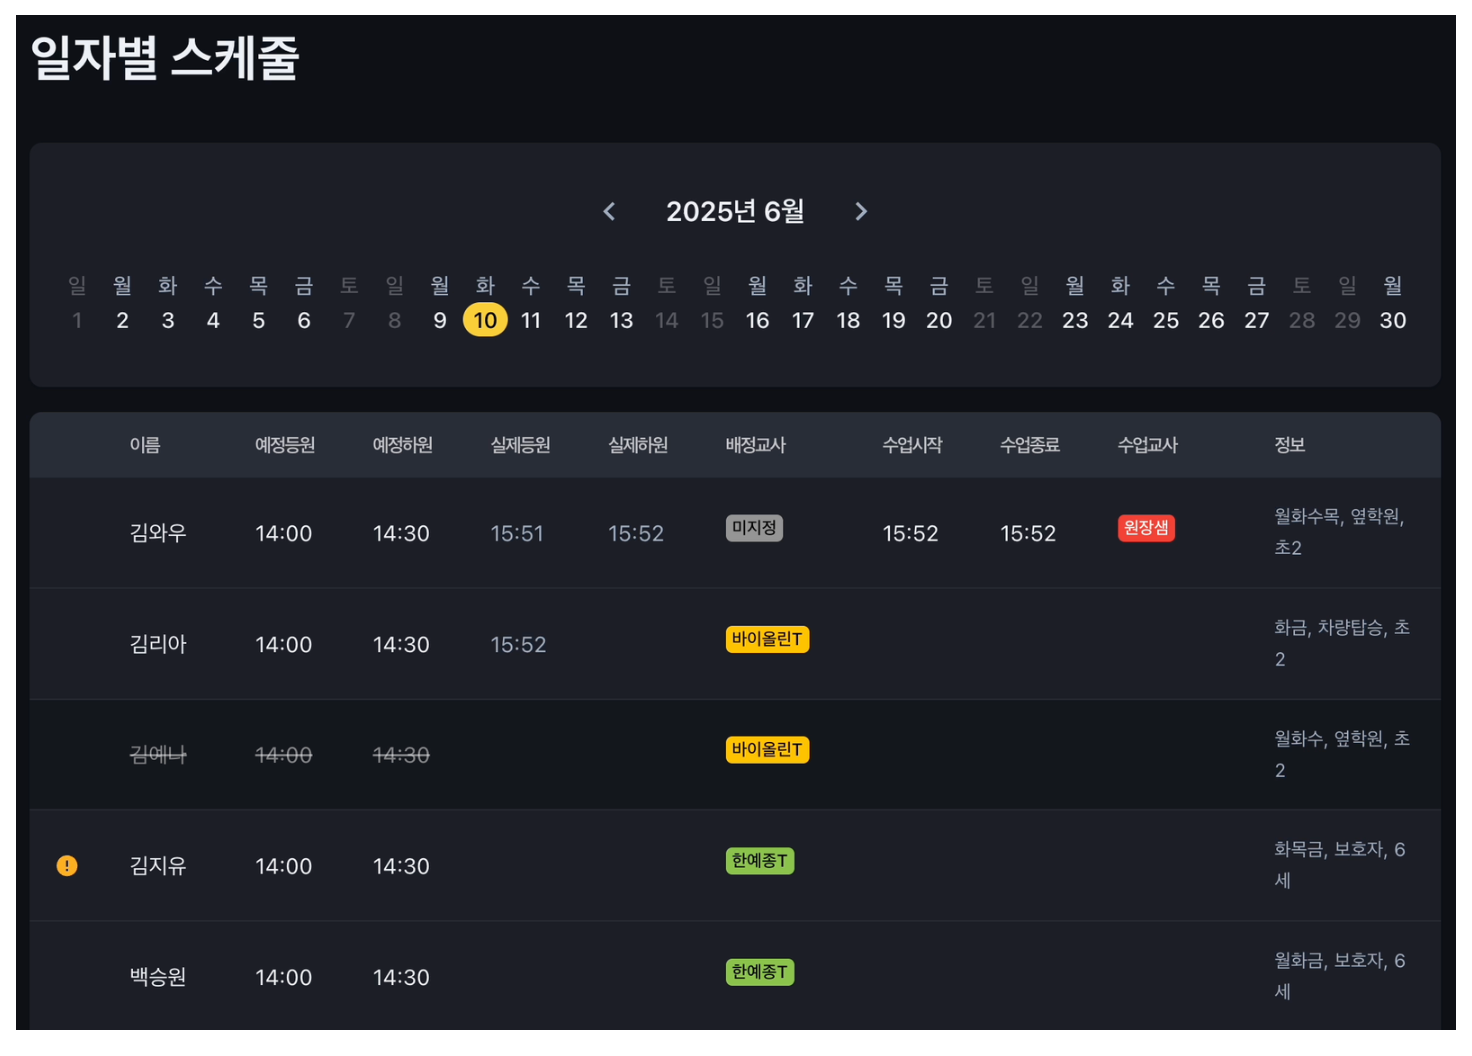Viewport: 1472px width, 1056px height.
Task: Click the 정보 column header
Action: coord(1290,445)
